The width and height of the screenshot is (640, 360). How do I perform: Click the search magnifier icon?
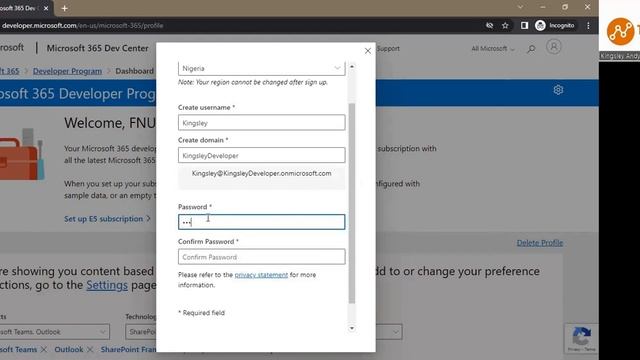click(531, 49)
